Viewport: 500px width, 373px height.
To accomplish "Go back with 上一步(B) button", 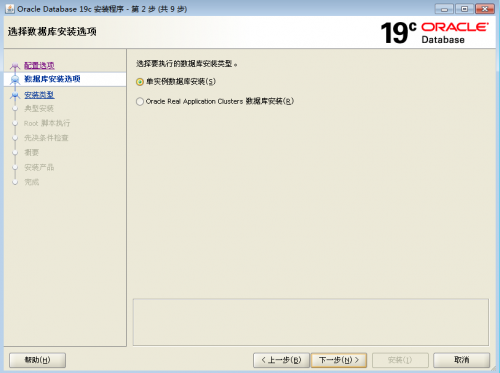I will tap(281, 360).
